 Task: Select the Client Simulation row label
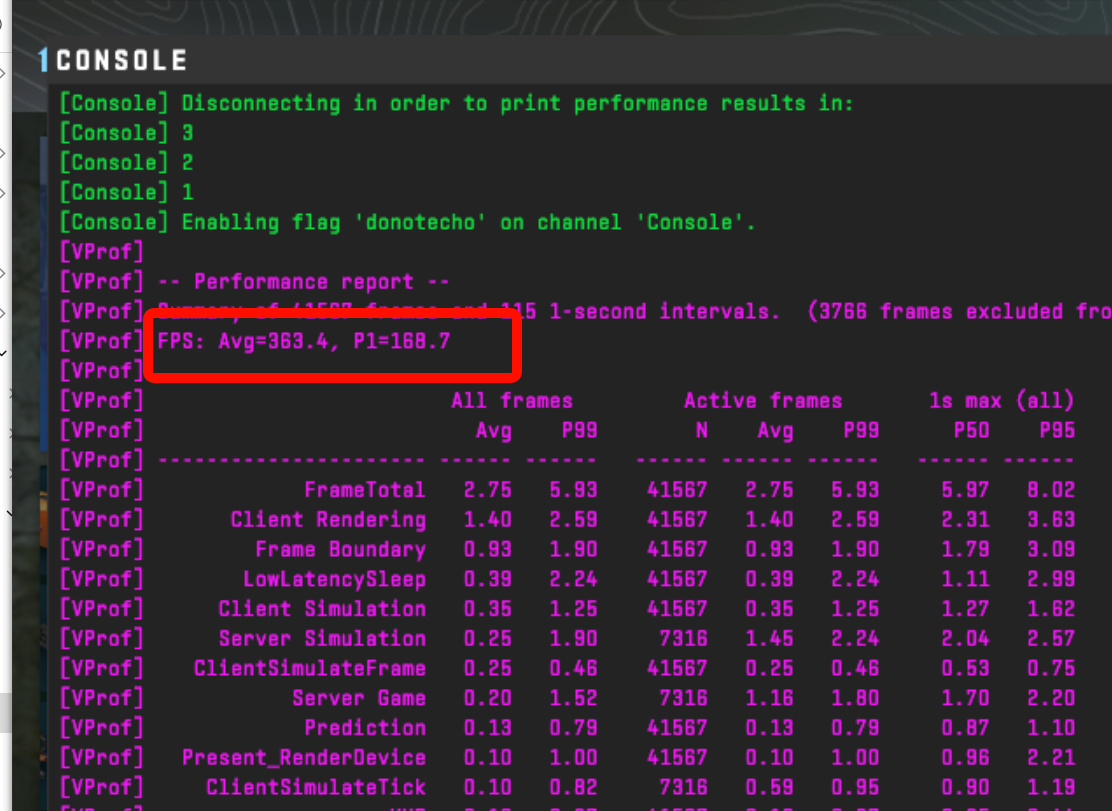(322, 609)
